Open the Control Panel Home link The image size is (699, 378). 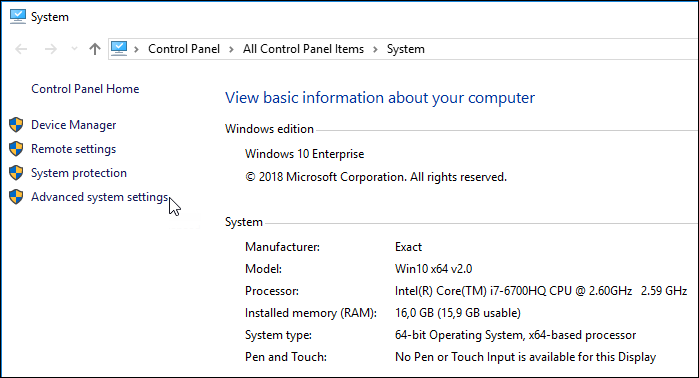click(x=85, y=89)
